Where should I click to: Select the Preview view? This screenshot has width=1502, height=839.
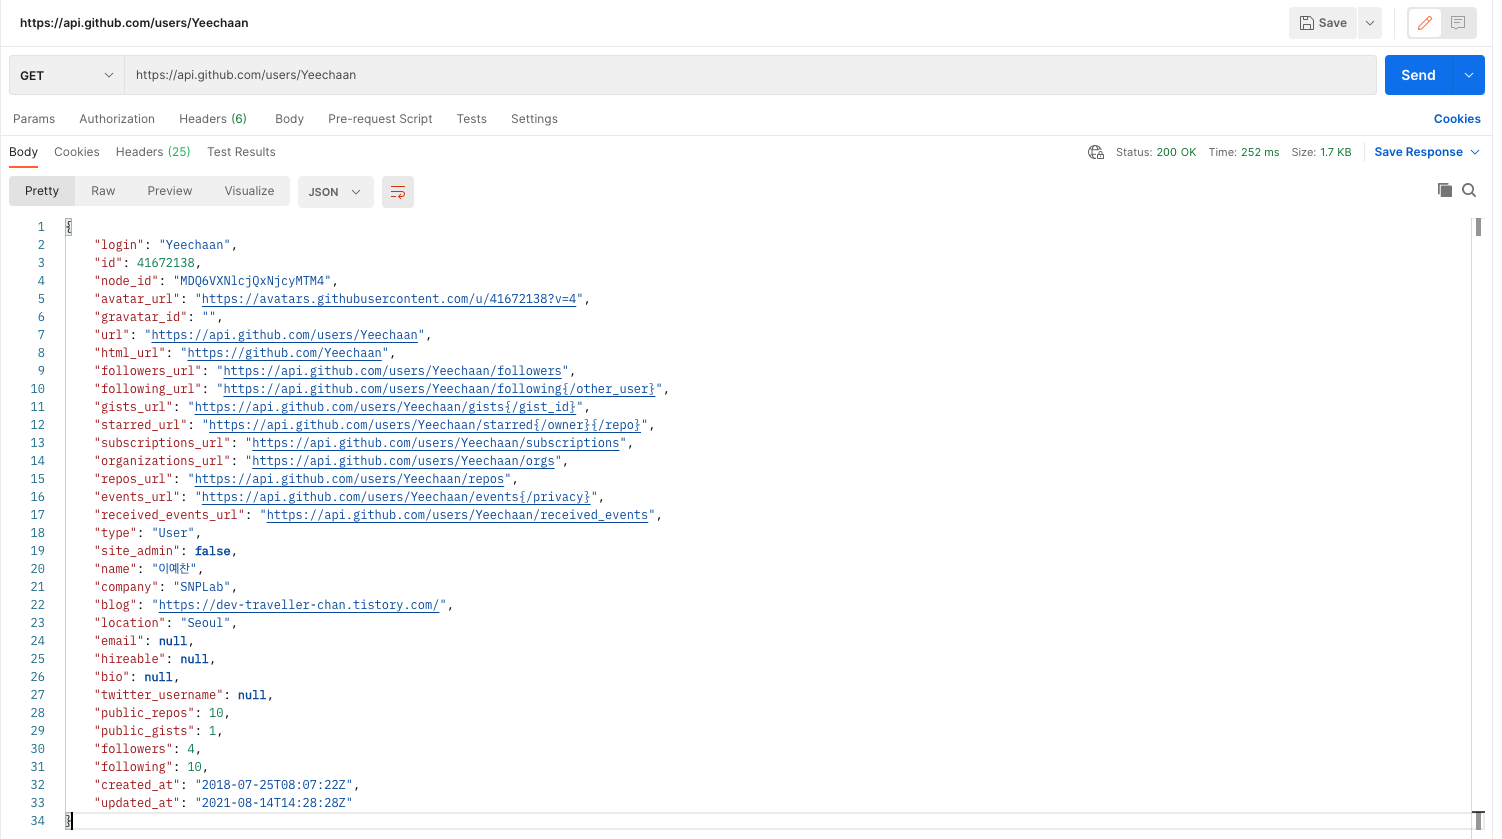[x=170, y=191]
